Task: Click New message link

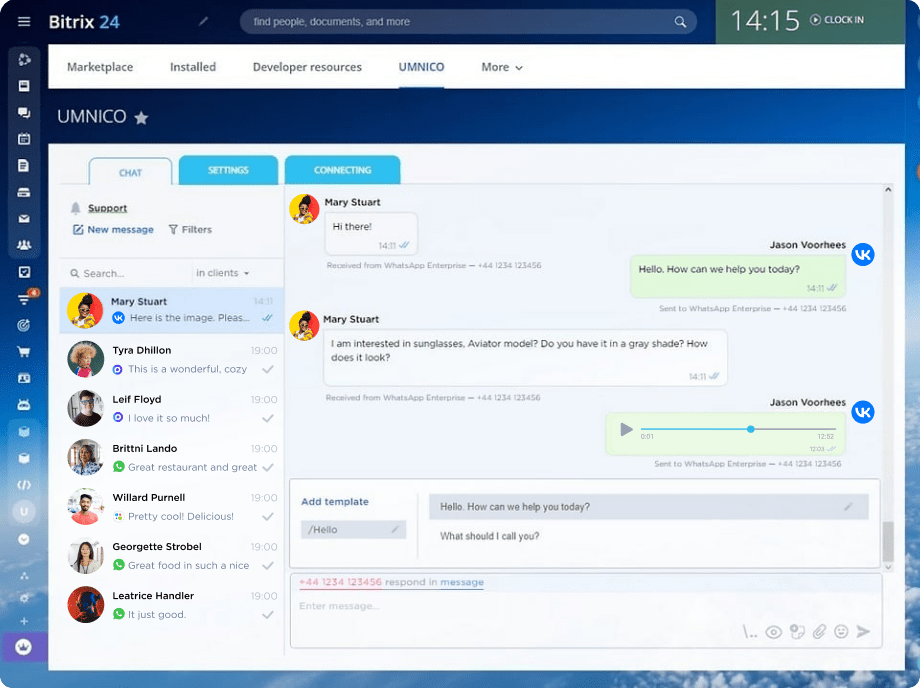Action: (x=113, y=230)
